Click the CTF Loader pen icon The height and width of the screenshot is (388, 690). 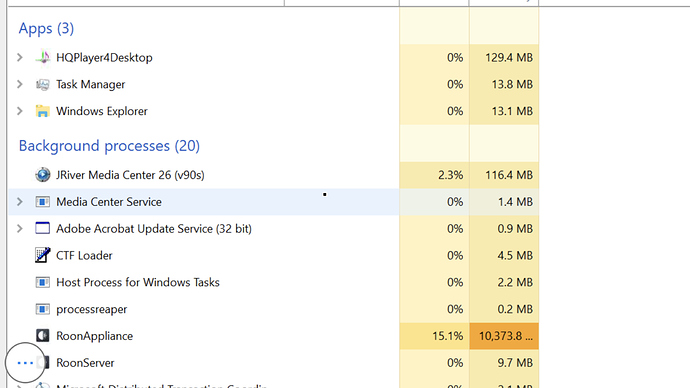tap(43, 255)
